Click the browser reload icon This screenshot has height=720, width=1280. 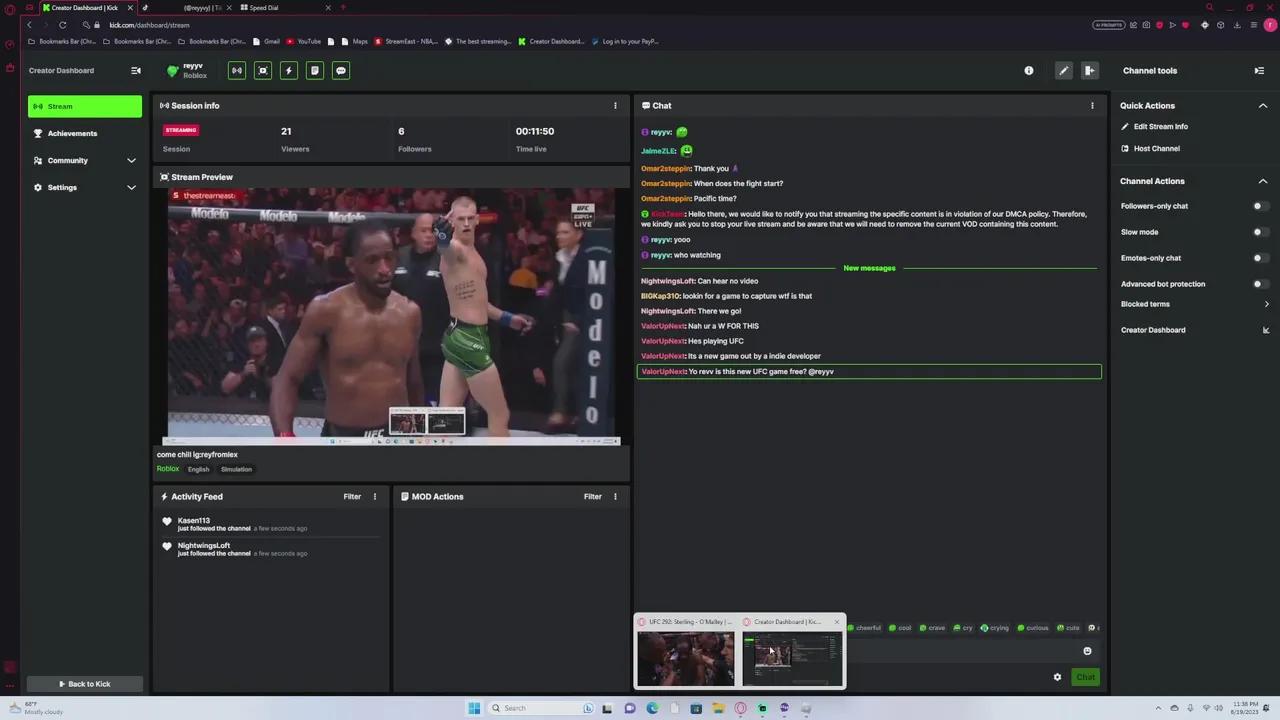(x=62, y=25)
